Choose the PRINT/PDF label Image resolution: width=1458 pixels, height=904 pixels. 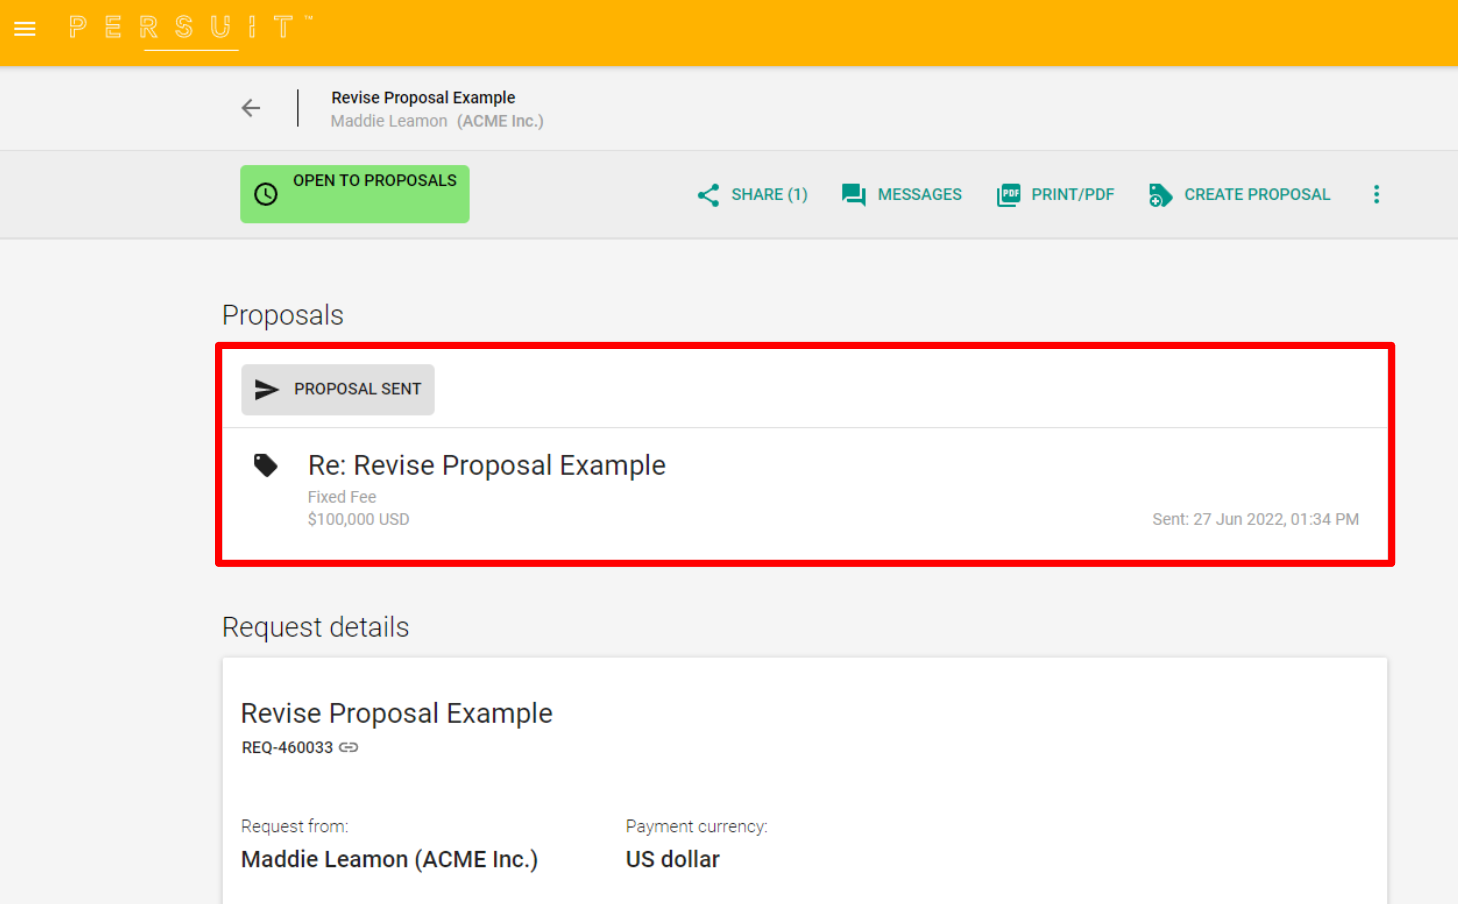point(1072,195)
